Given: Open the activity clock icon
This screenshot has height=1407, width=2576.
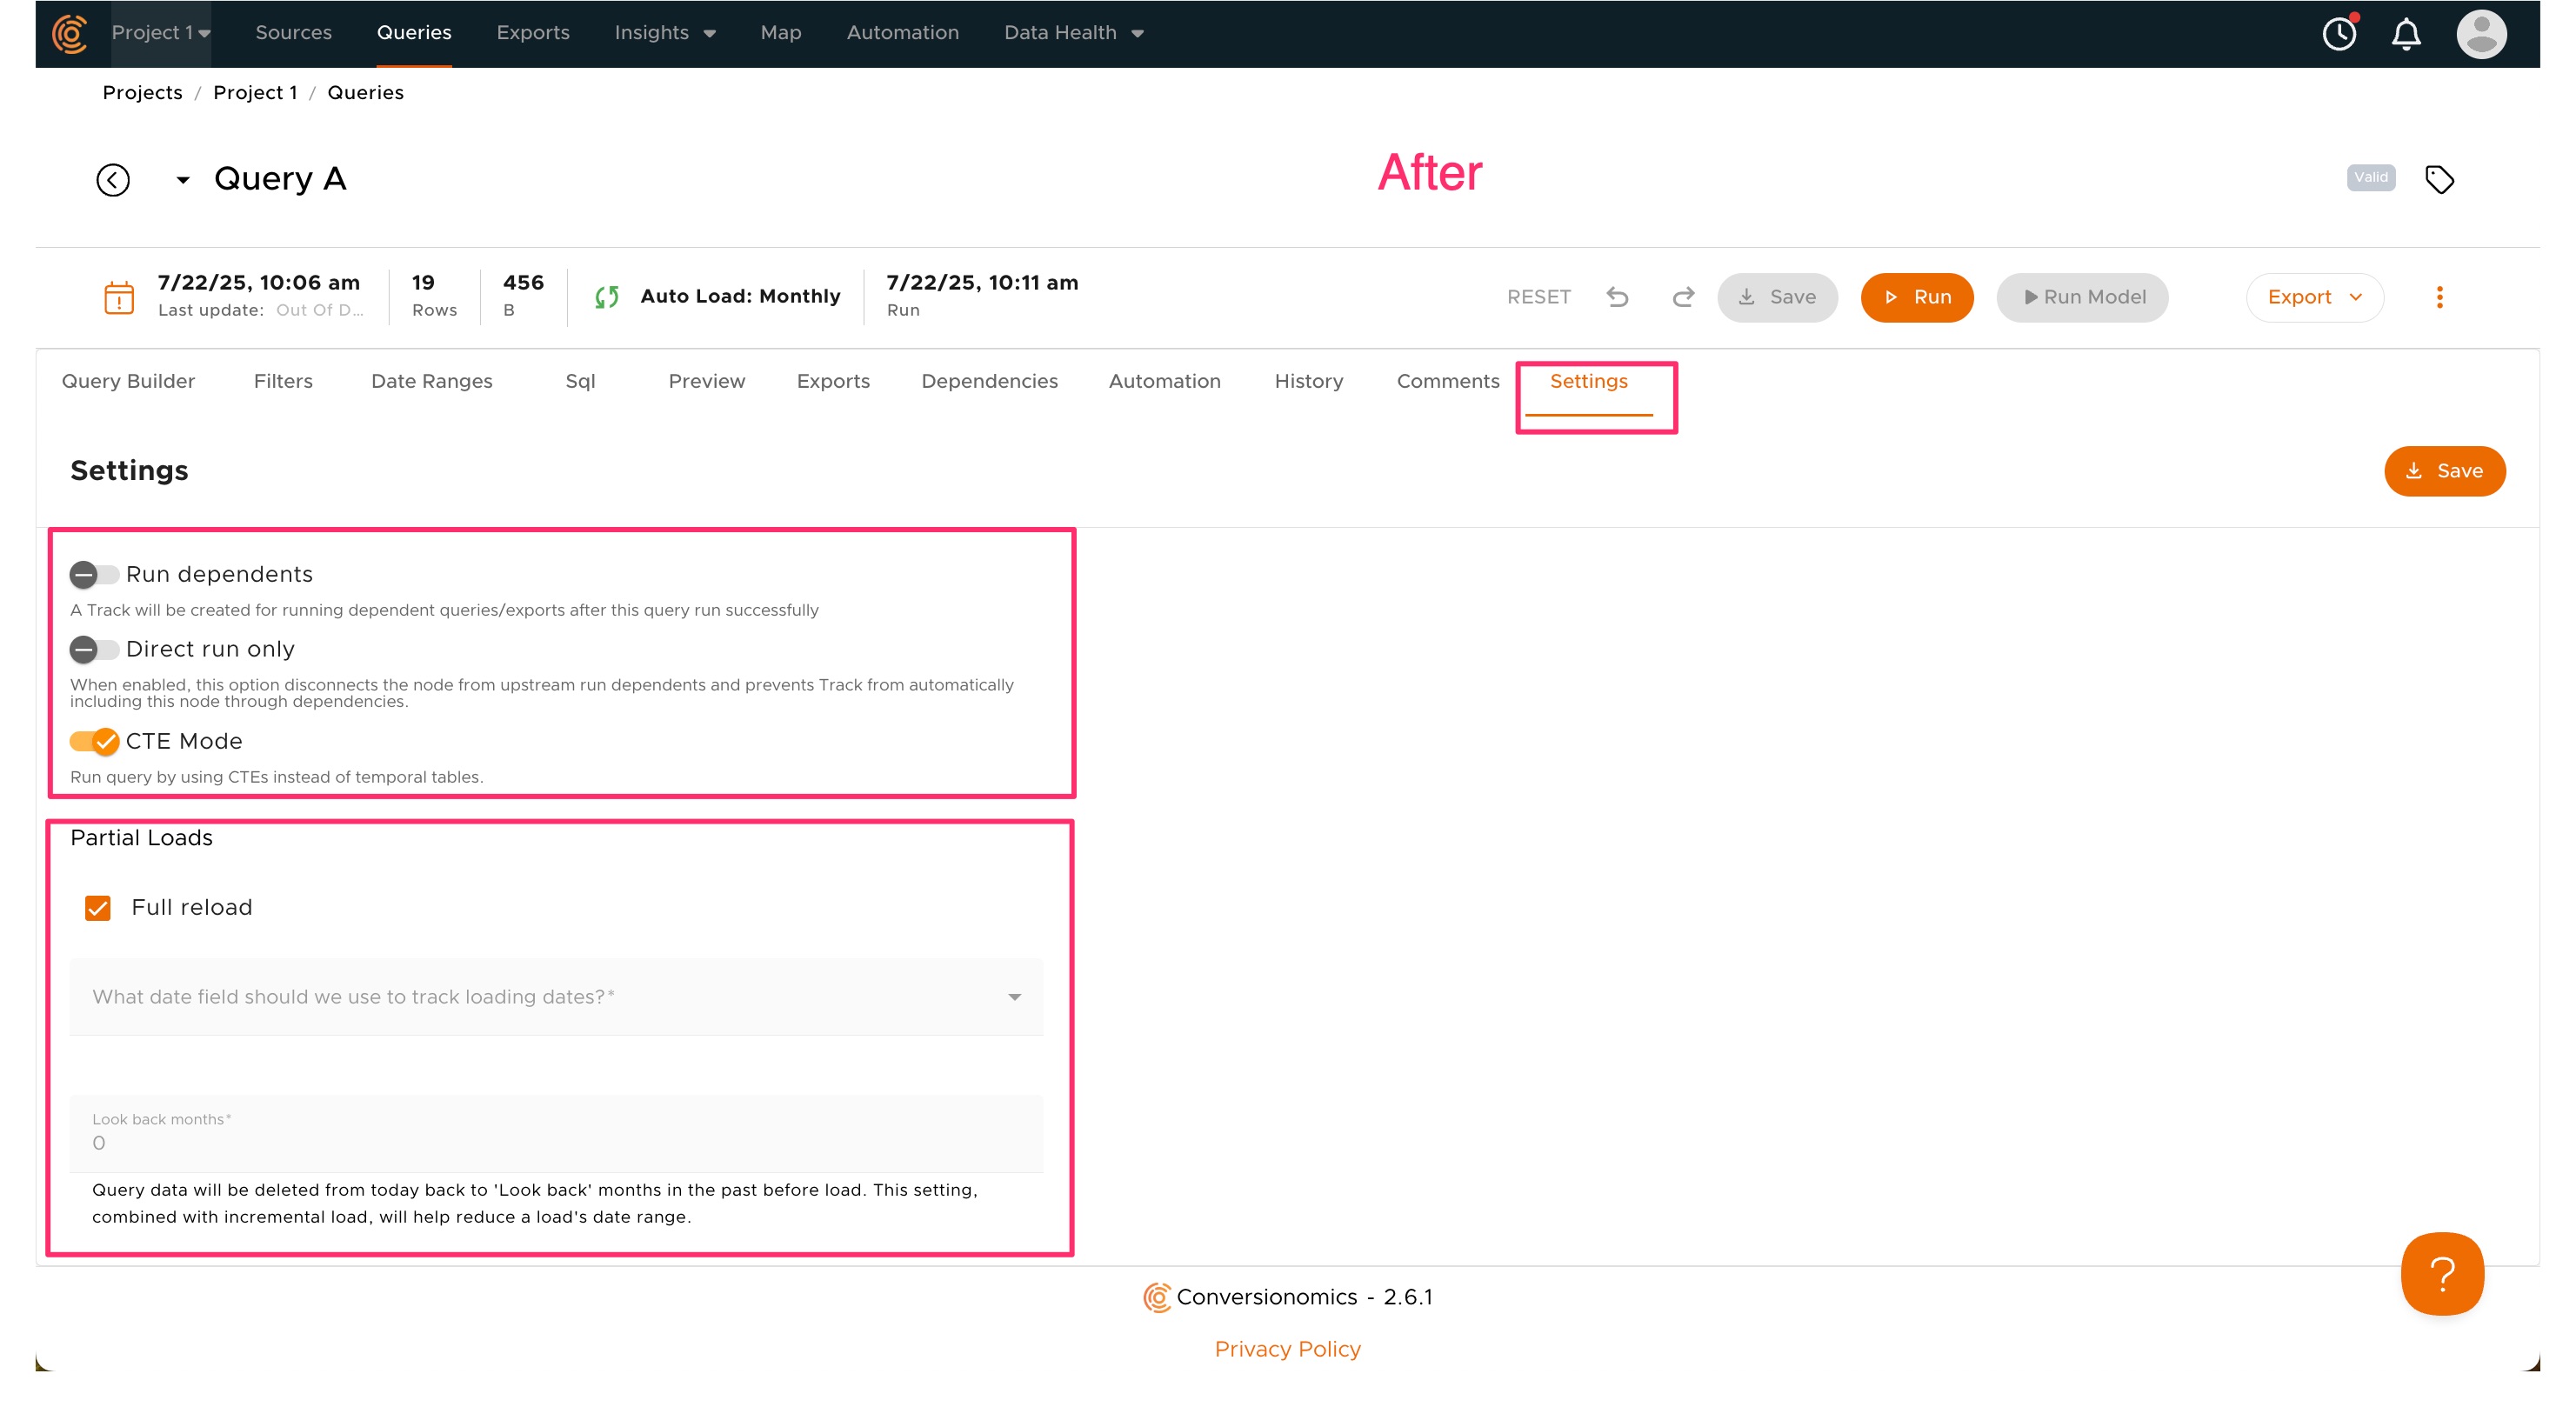Looking at the screenshot, I should point(2339,33).
